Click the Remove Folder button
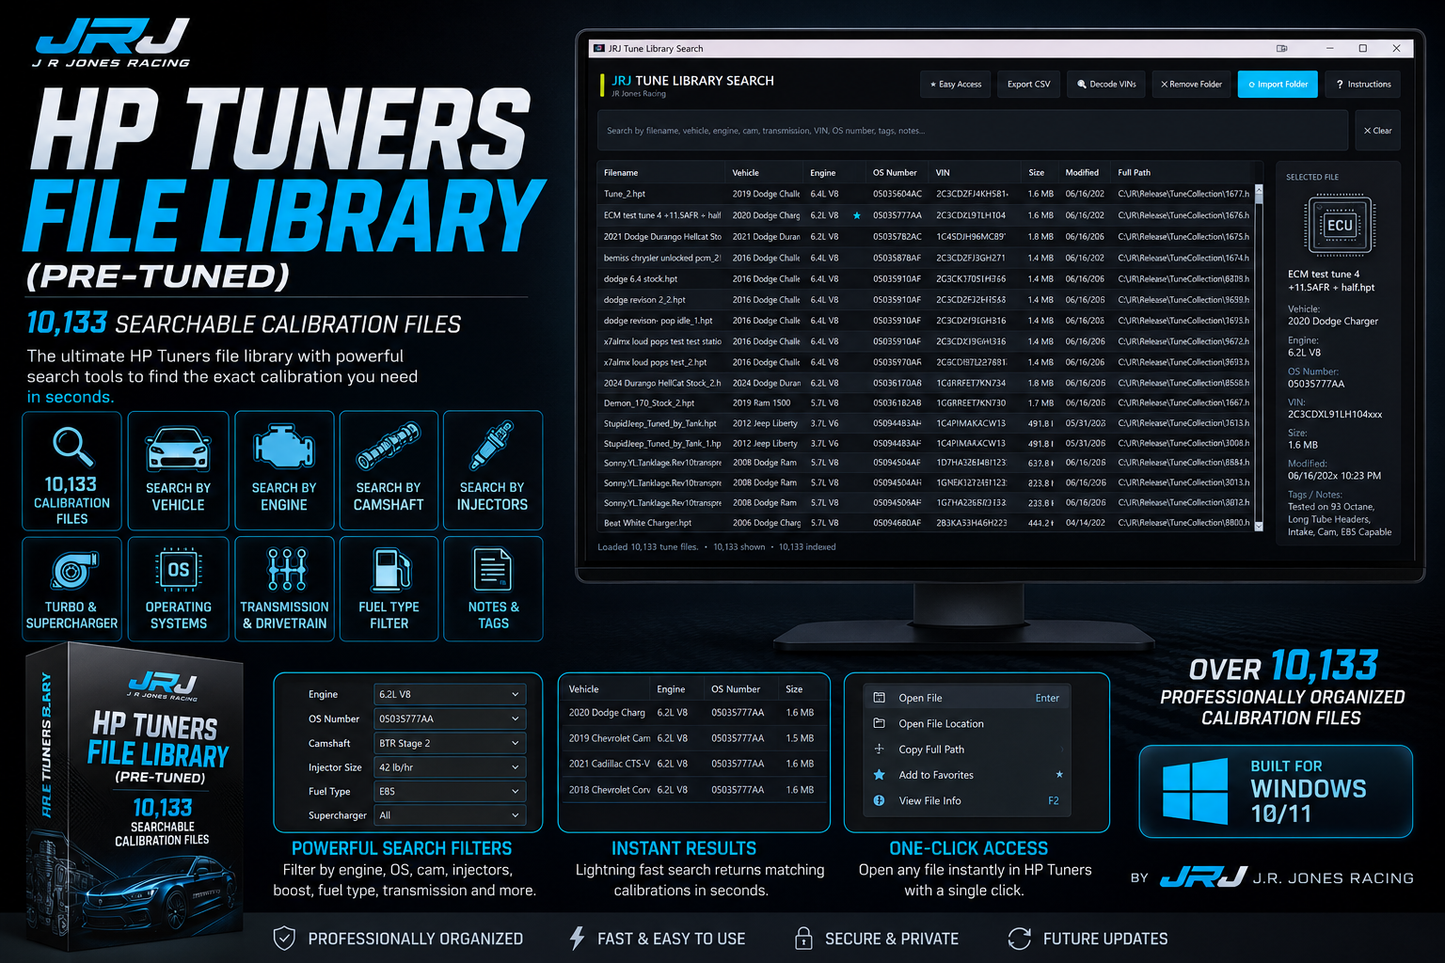Viewport: 1445px width, 963px height. pos(1191,84)
